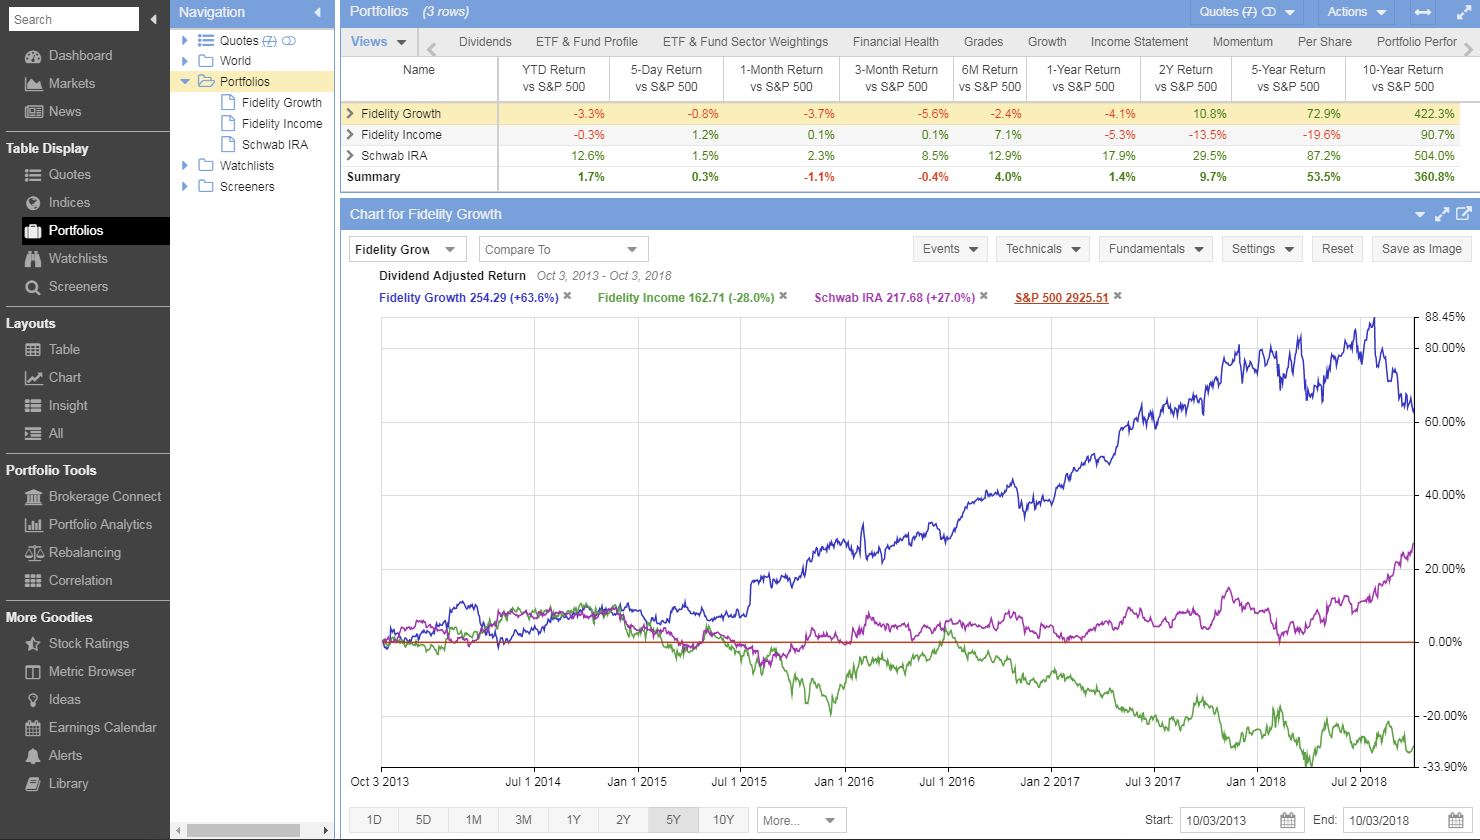Expand the Quotes tree node
The height and width of the screenshot is (840, 1480).
(x=185, y=40)
